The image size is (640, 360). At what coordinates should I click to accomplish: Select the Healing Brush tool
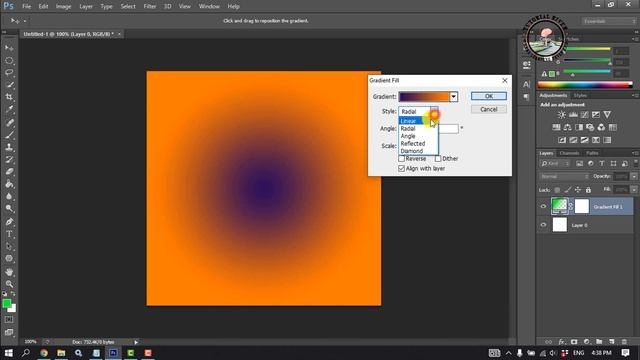[9, 122]
